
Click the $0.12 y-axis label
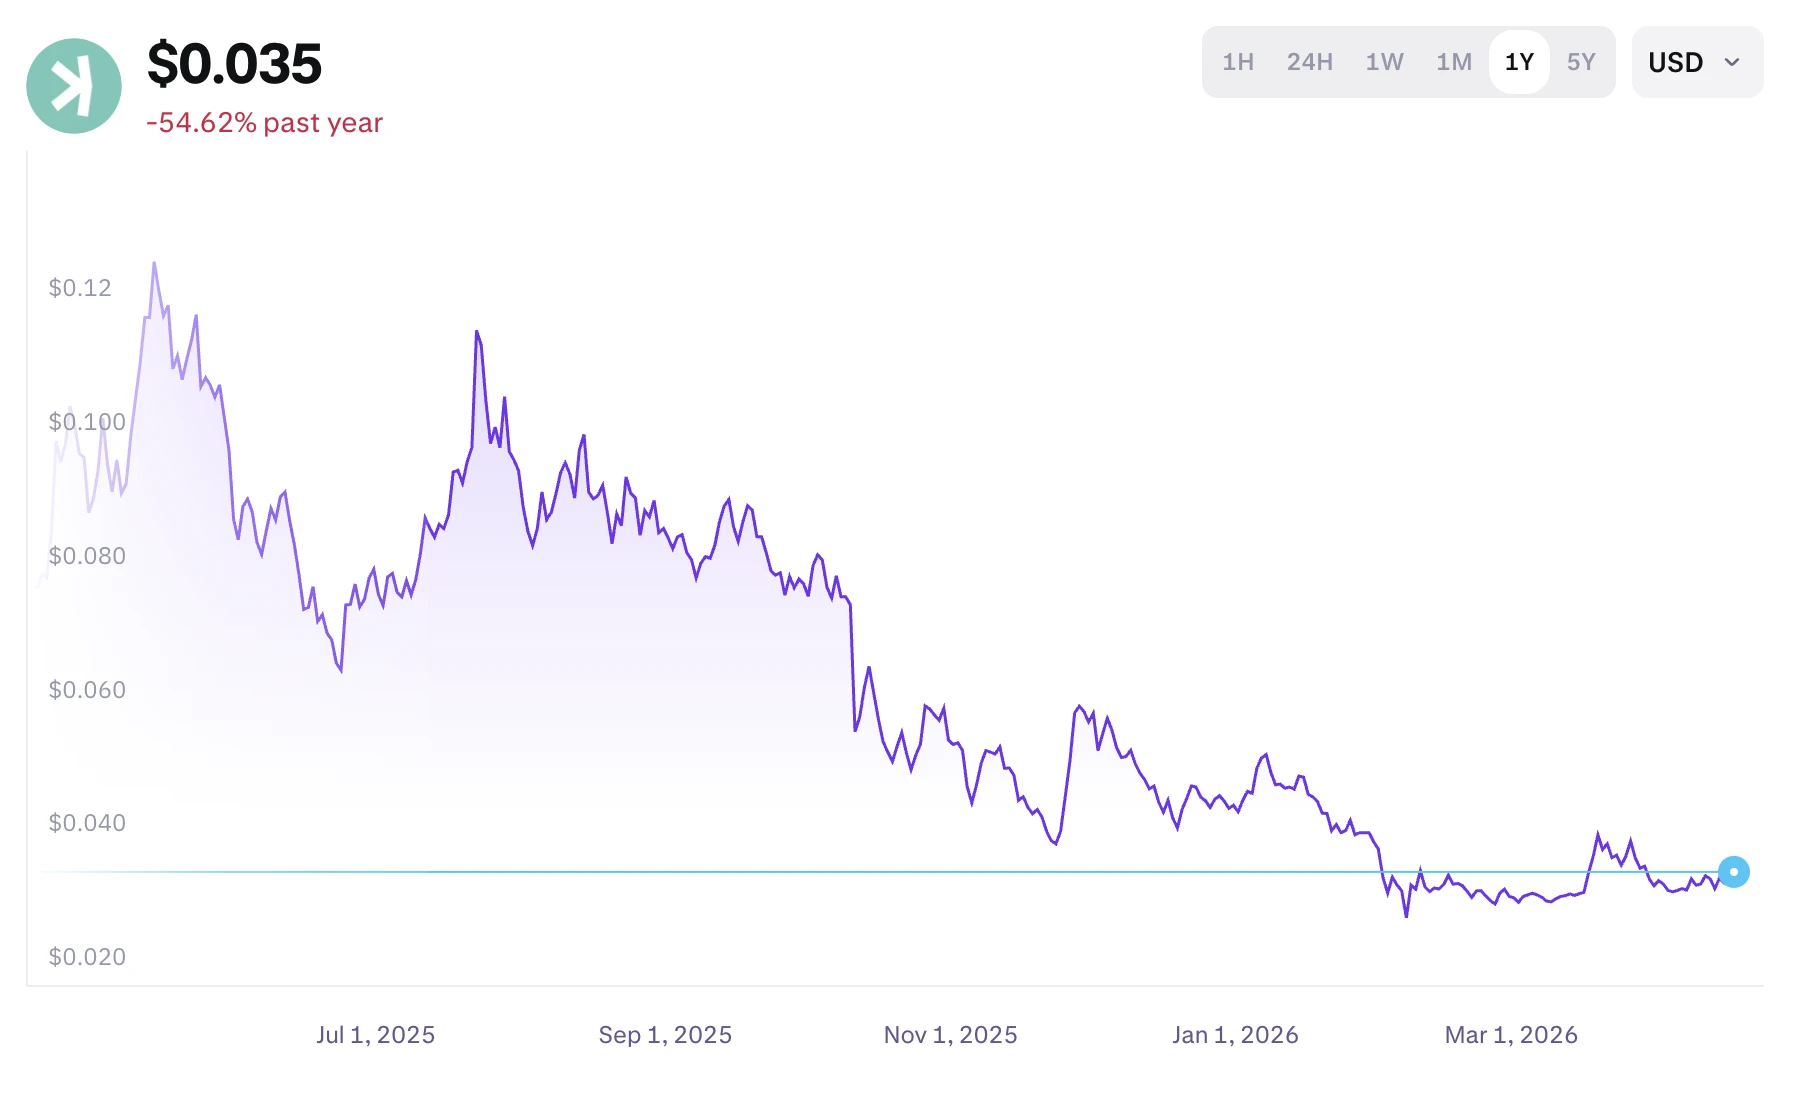point(80,288)
